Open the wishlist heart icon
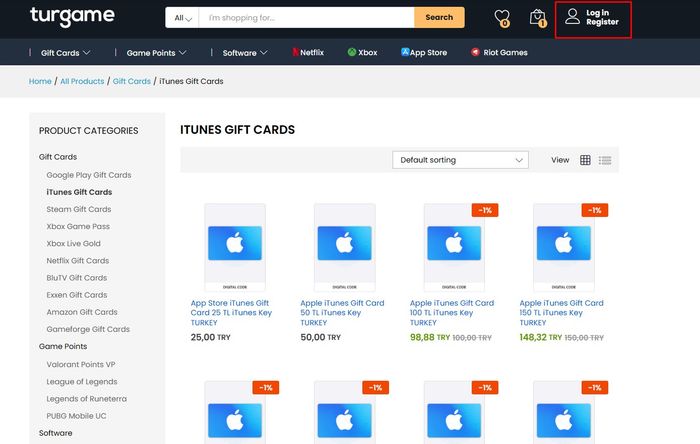 click(x=502, y=18)
